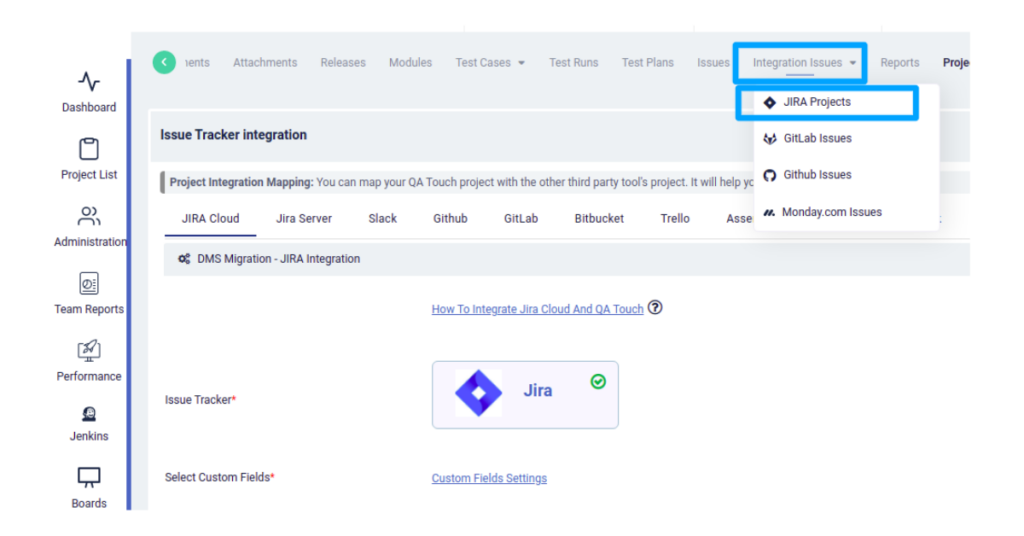This screenshot has width=1024, height=536.
Task: Open Project List clipboard icon
Action: (x=89, y=149)
